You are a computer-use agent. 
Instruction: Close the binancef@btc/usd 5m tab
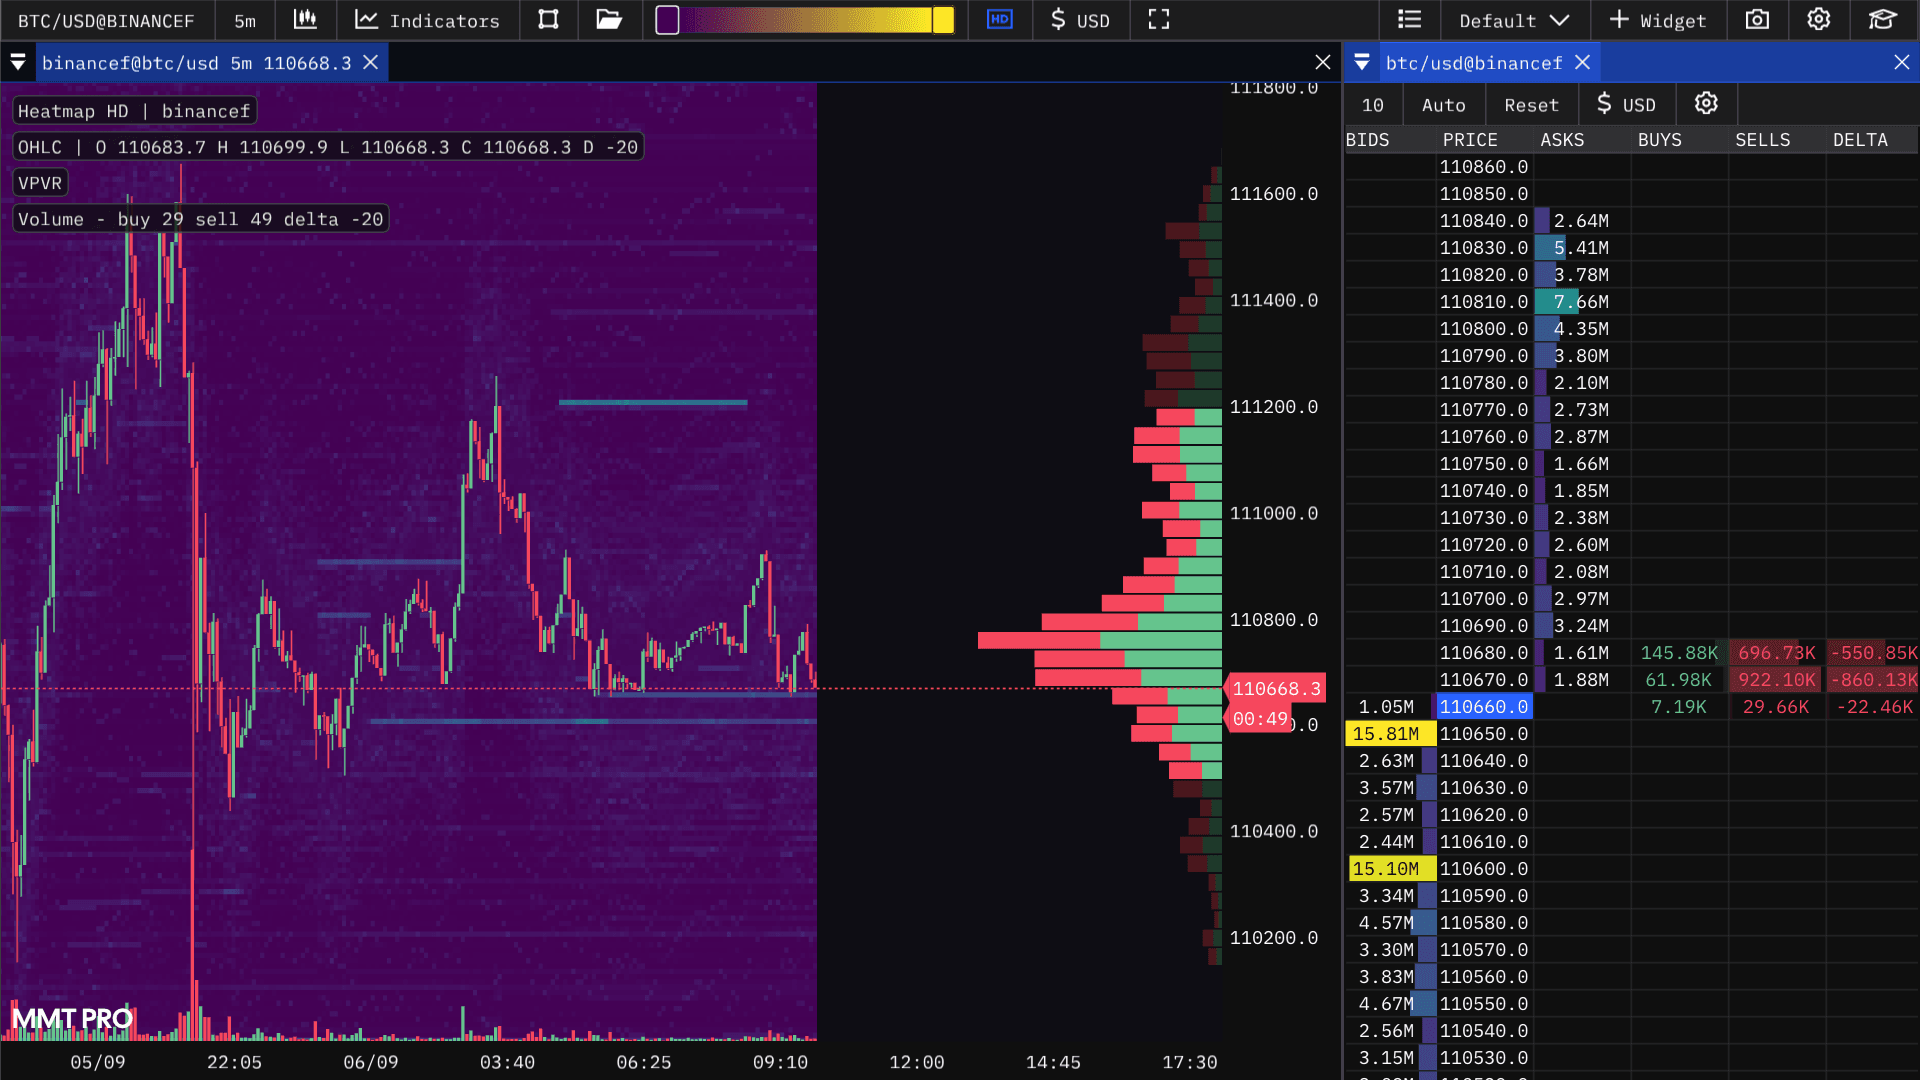click(370, 63)
